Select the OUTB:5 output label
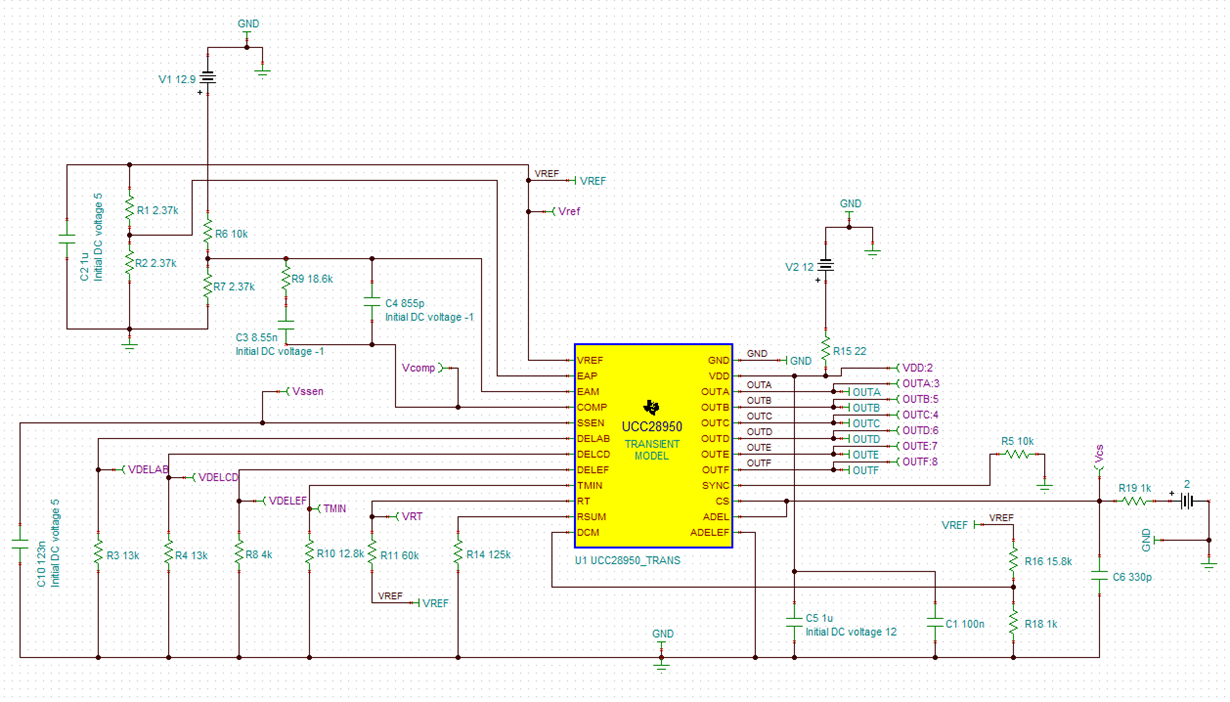Image resolution: width=1230 pixels, height=702 pixels. pyautogui.click(x=920, y=399)
